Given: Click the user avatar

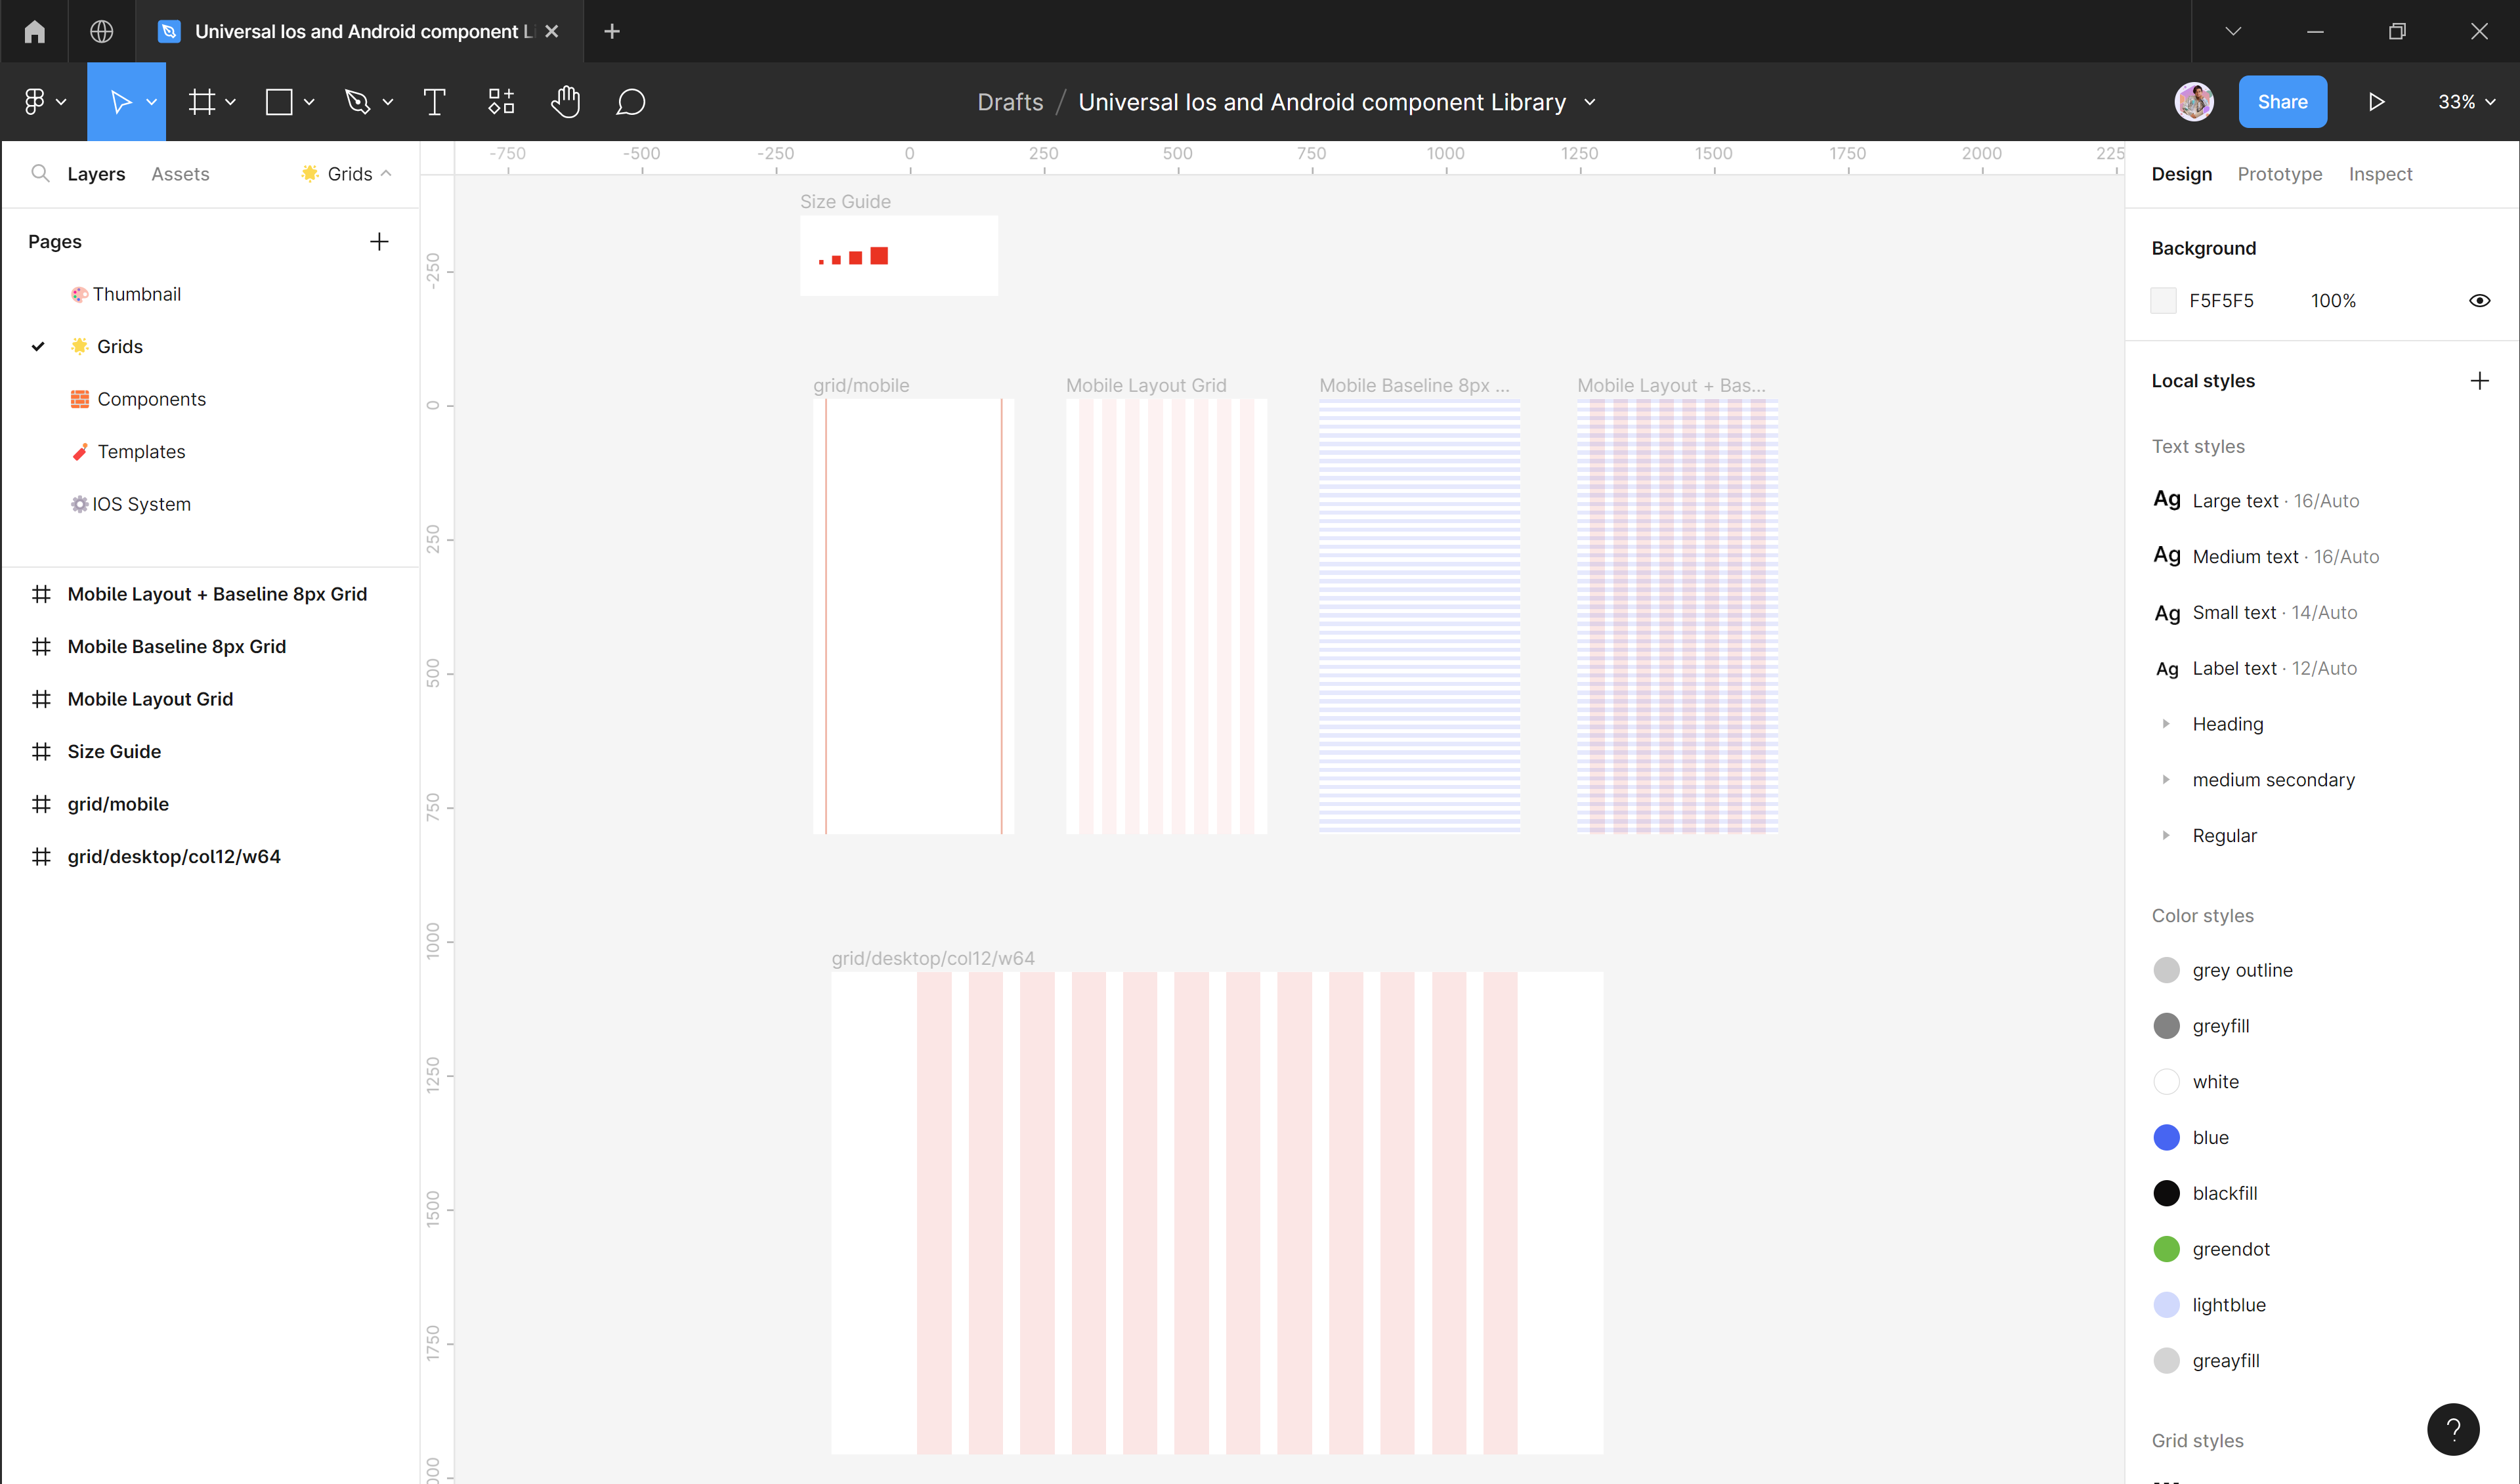Looking at the screenshot, I should [x=2194, y=102].
